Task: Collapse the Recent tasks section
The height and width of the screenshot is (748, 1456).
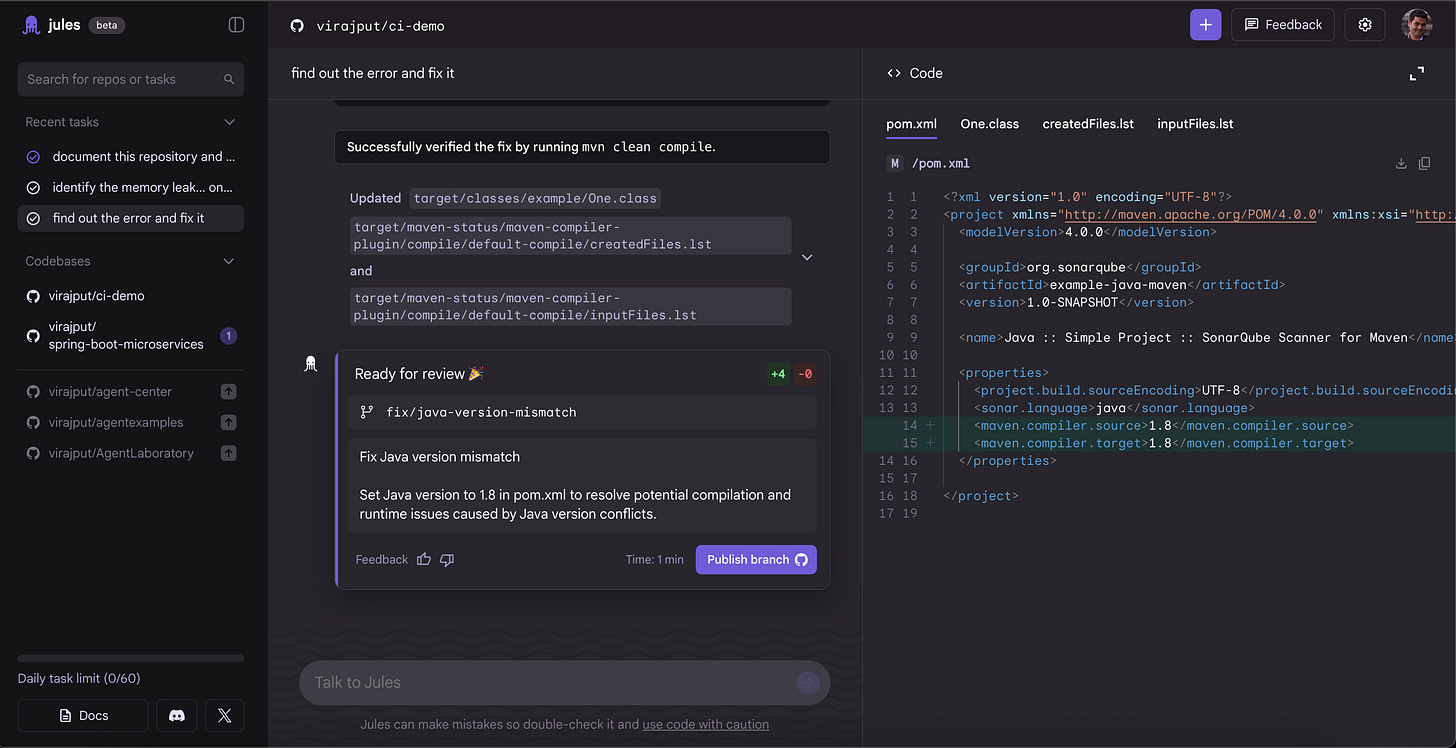Action: tap(229, 122)
